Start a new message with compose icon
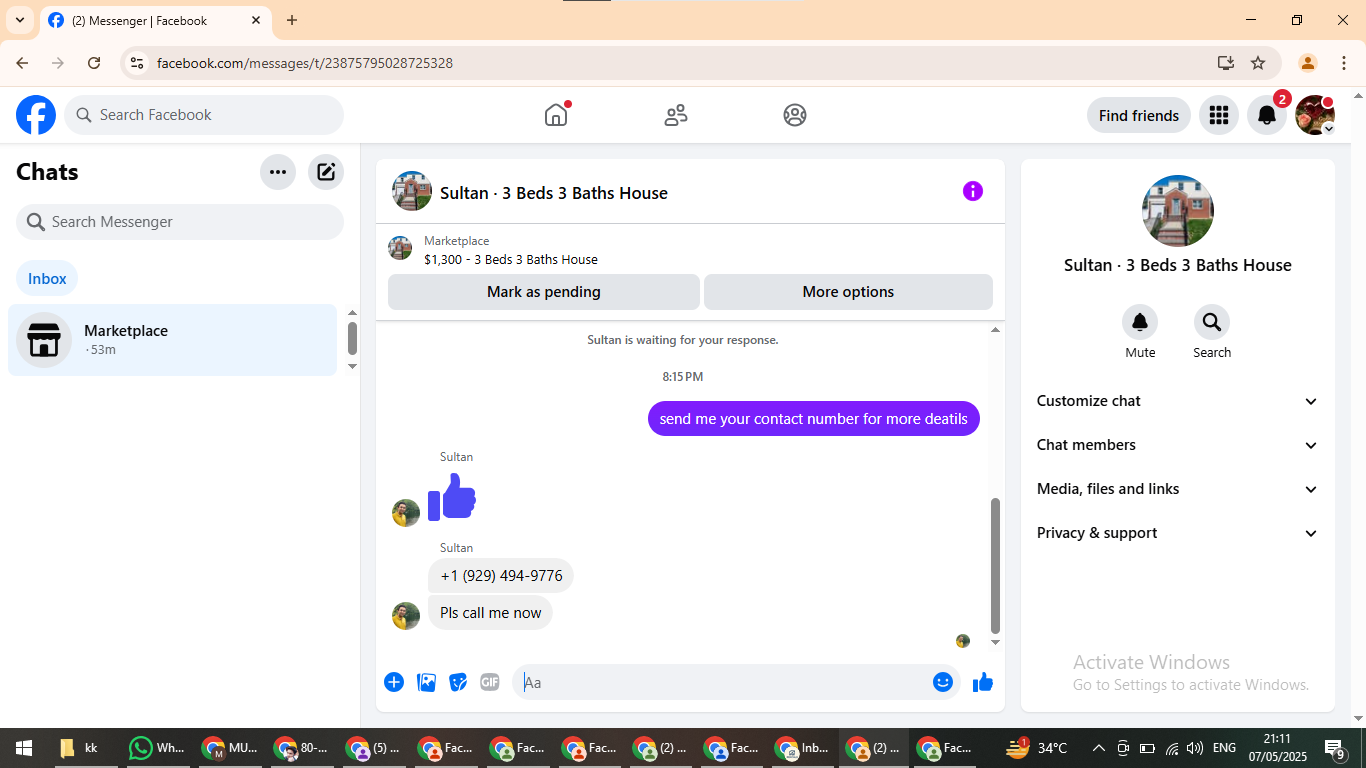Screen dimensions: 1366x768 326,172
